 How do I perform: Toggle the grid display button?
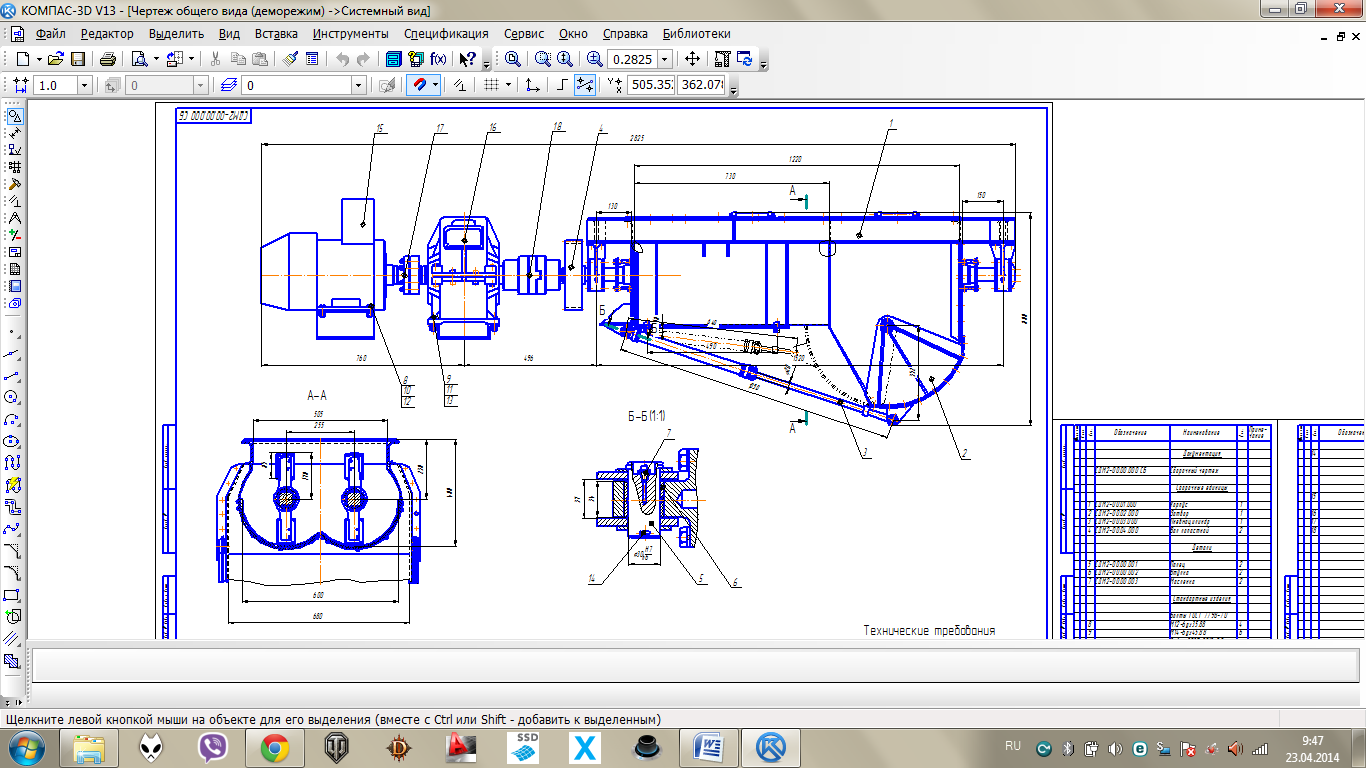tap(491, 86)
